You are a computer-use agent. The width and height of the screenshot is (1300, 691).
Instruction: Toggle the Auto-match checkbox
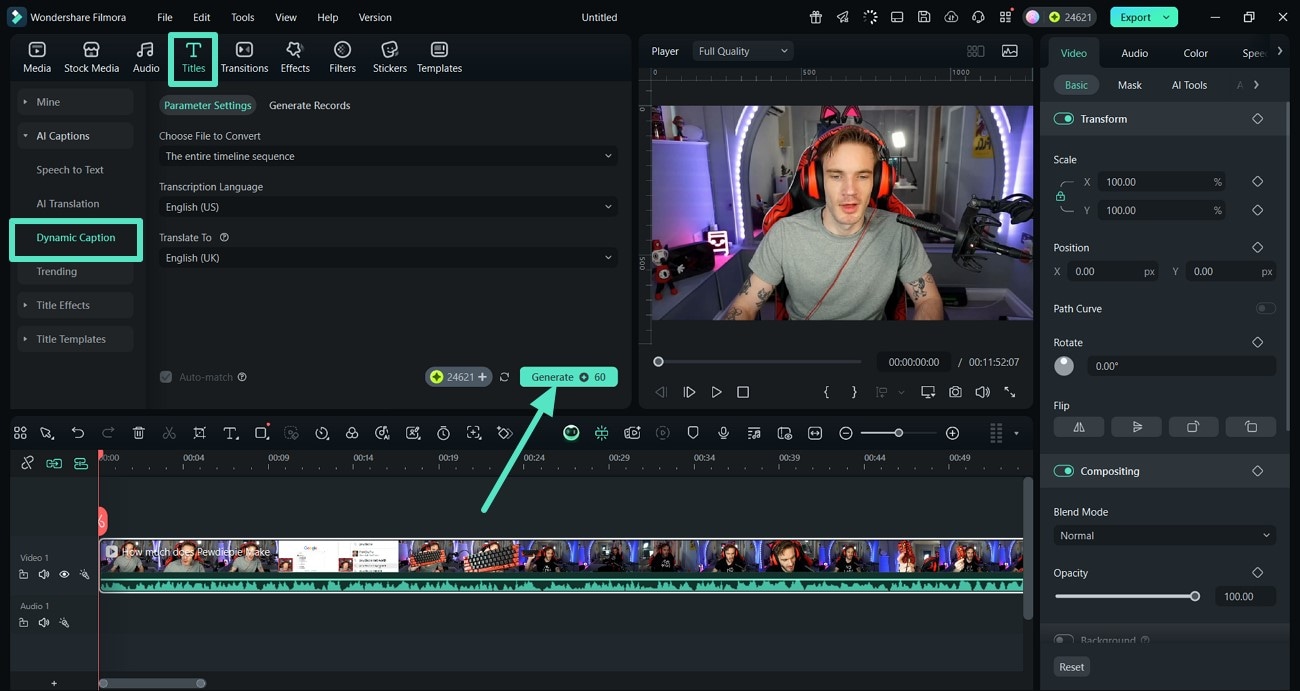[x=166, y=377]
